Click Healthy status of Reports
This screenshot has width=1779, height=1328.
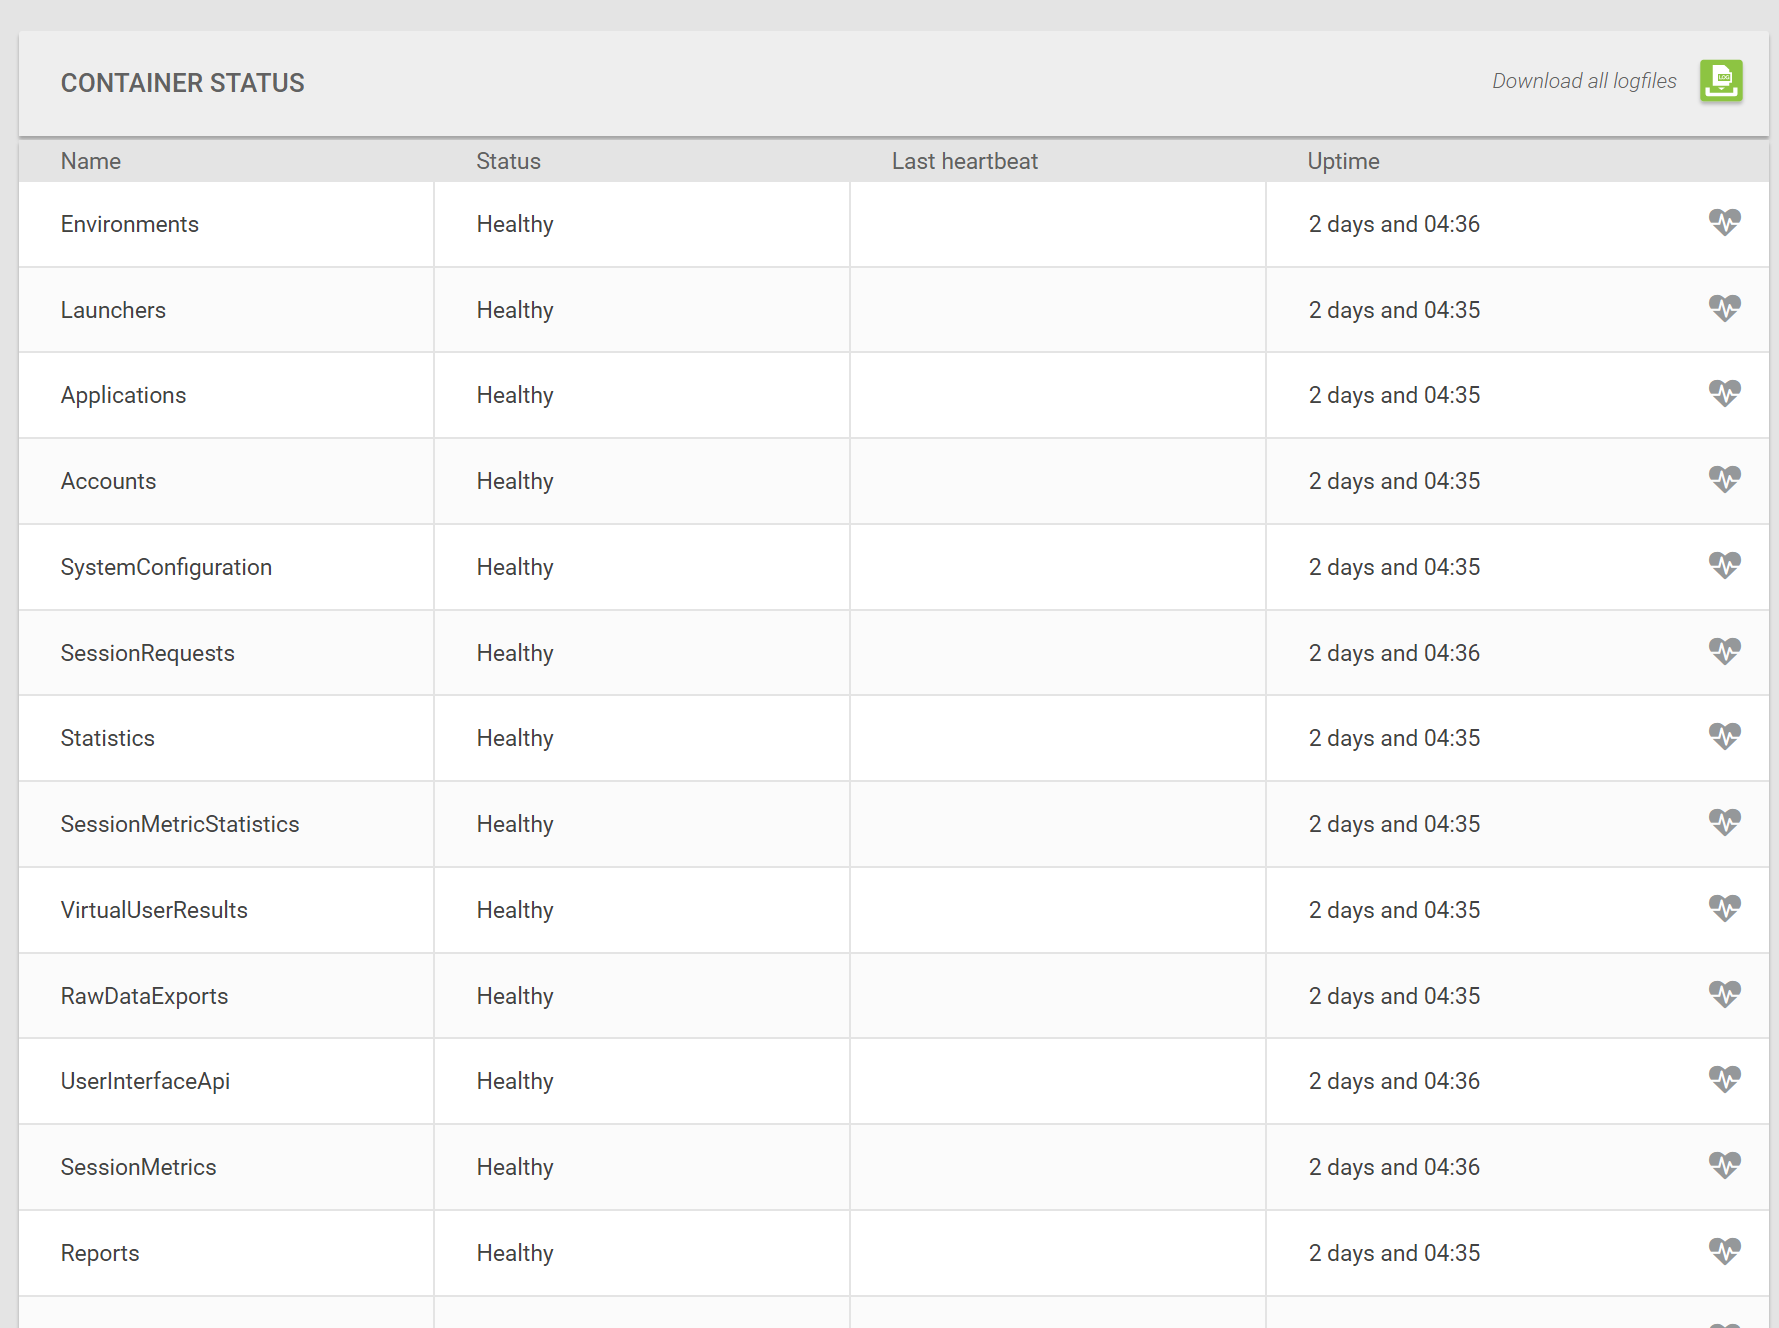tap(515, 1253)
